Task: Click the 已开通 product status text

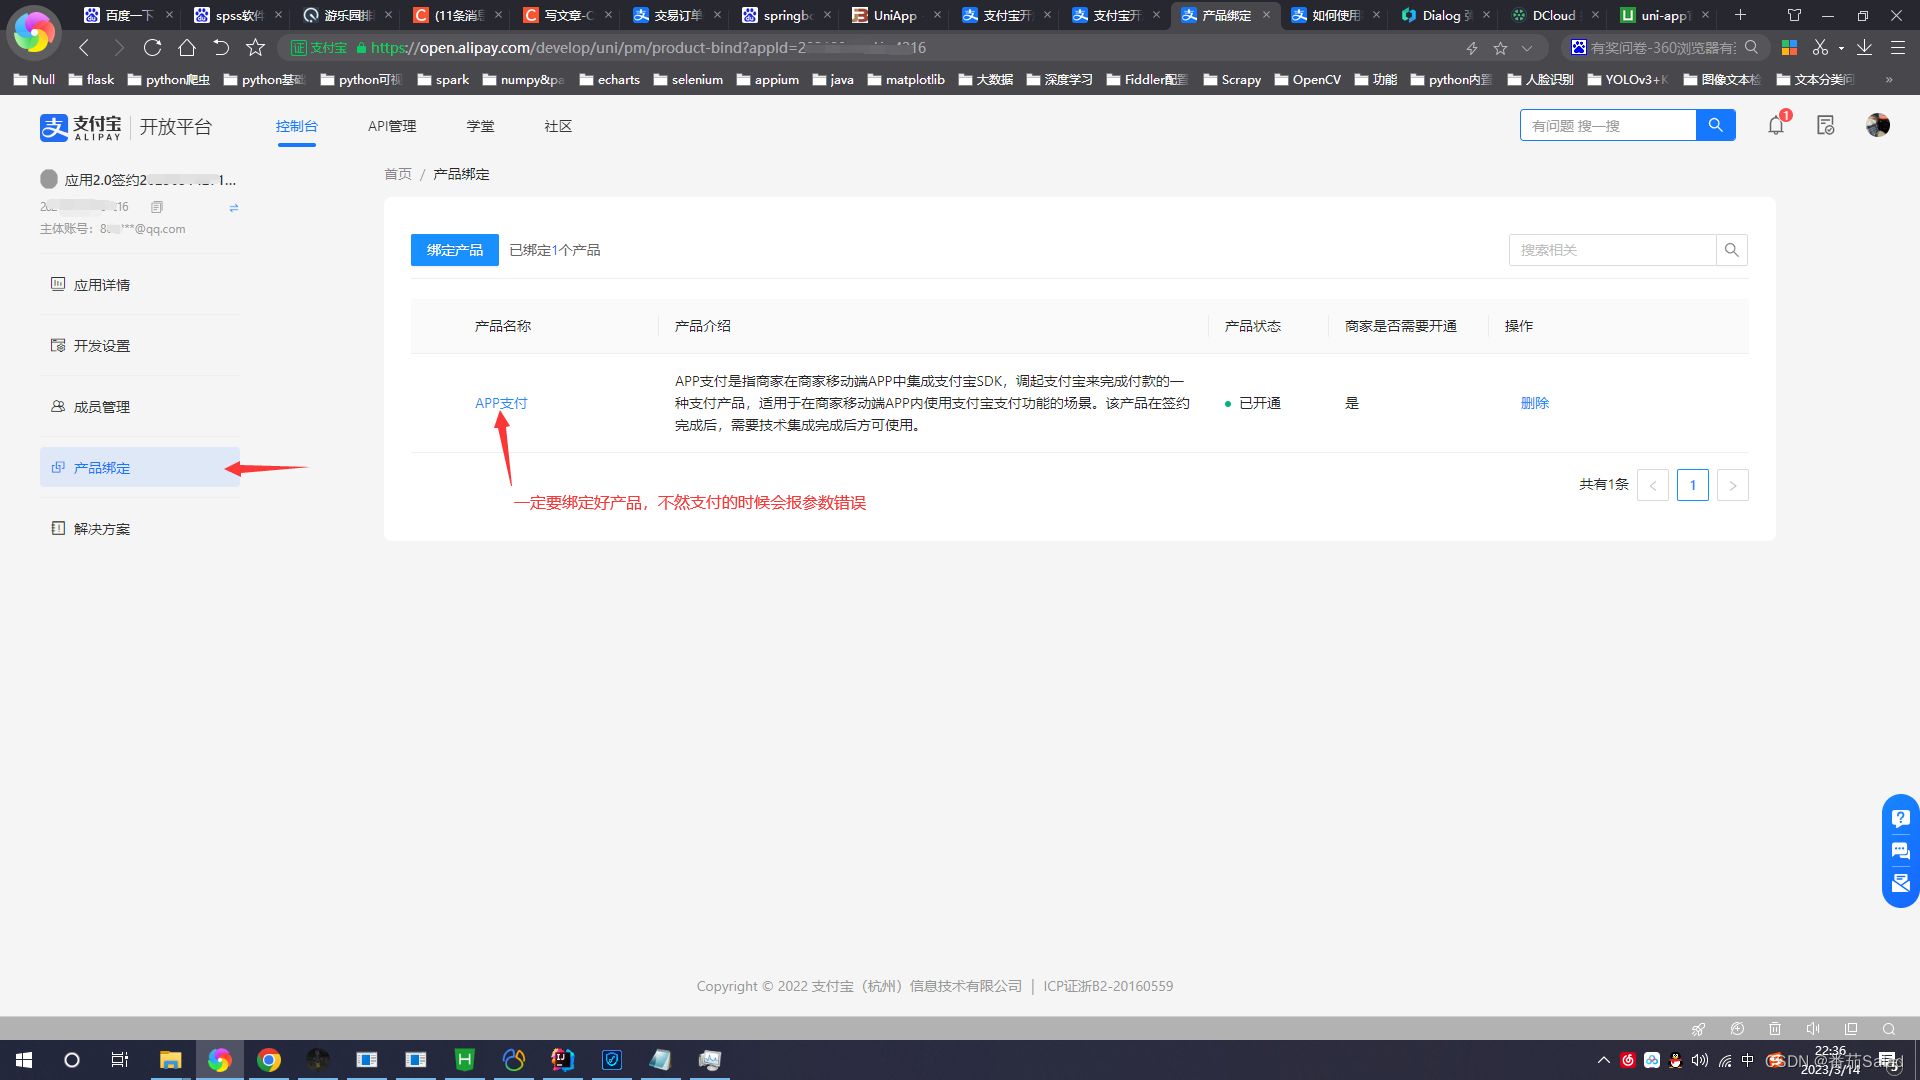Action: coord(1260,403)
